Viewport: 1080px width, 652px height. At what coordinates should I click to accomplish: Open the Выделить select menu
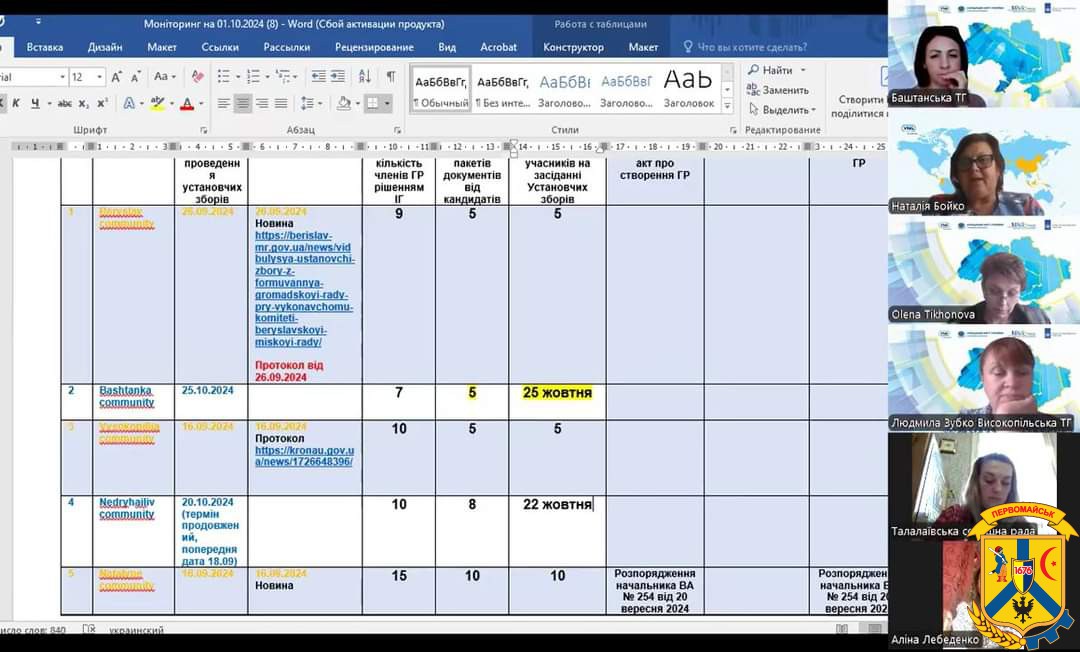click(782, 109)
